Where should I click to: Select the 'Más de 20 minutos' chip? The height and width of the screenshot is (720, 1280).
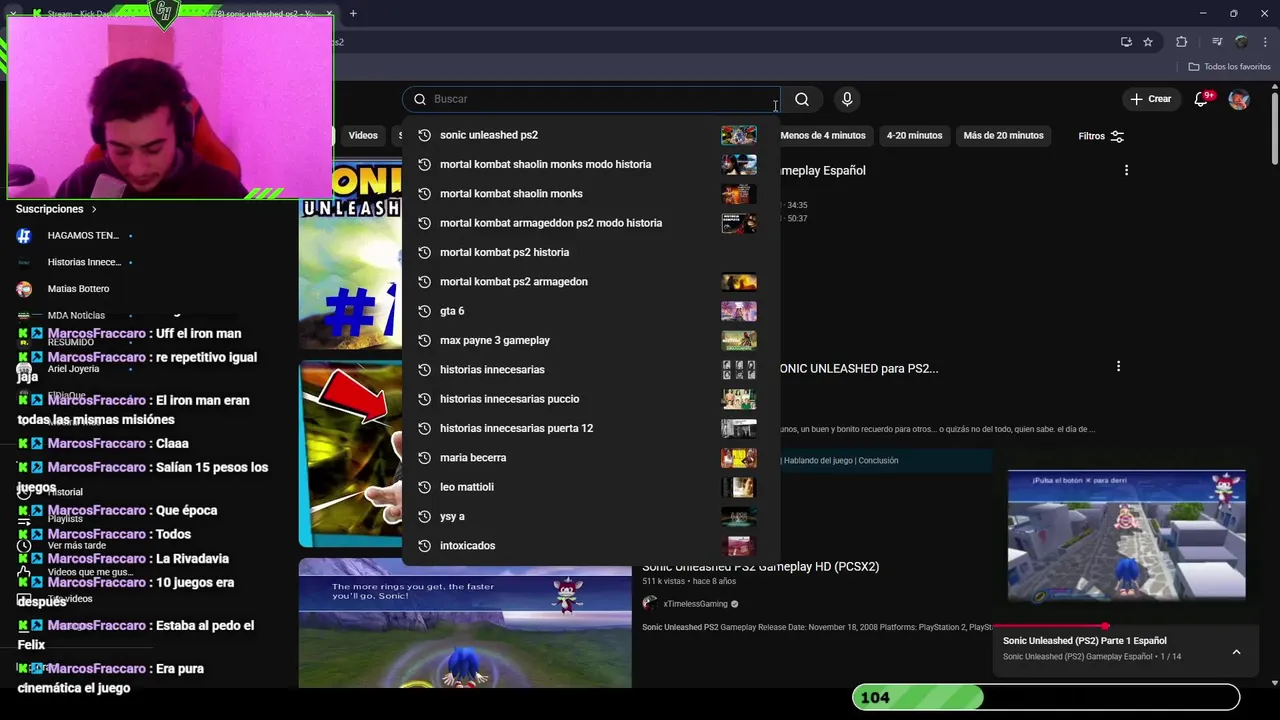[1003, 136]
